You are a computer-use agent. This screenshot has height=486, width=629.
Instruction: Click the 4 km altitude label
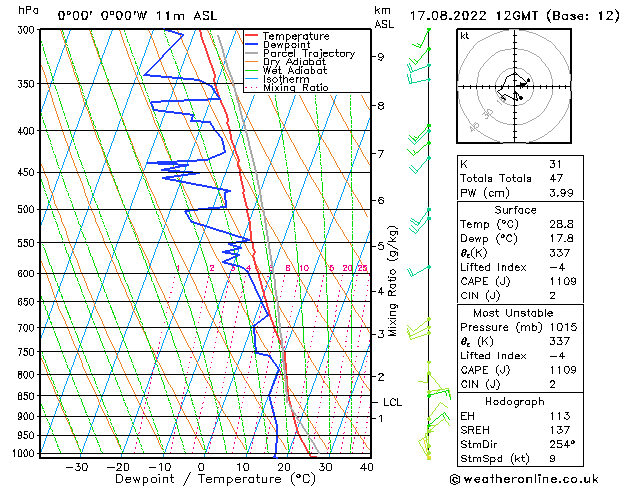coord(380,291)
